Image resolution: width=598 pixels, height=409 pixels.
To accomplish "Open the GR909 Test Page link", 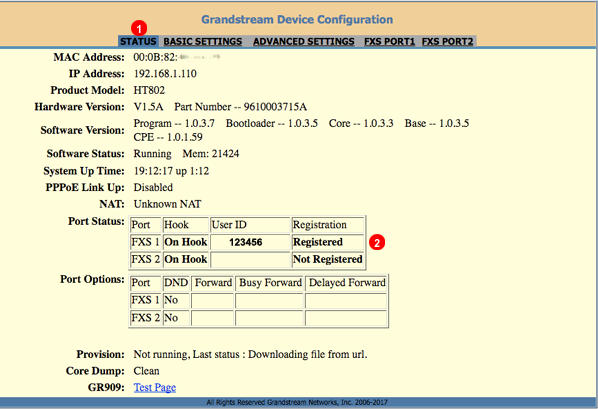I will (x=154, y=387).
